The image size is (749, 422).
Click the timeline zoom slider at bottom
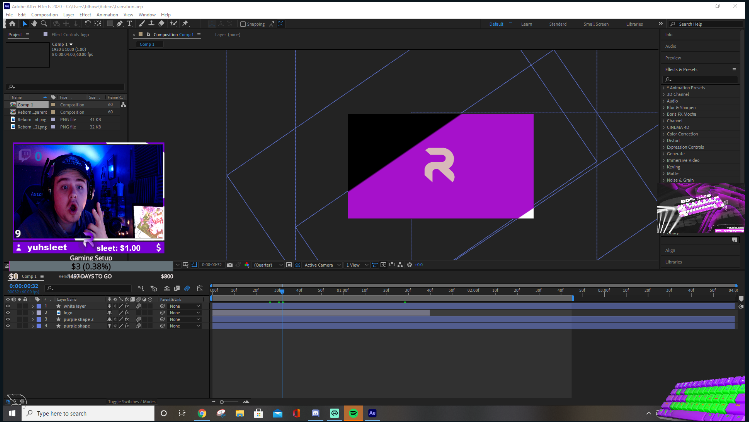tap(222, 402)
